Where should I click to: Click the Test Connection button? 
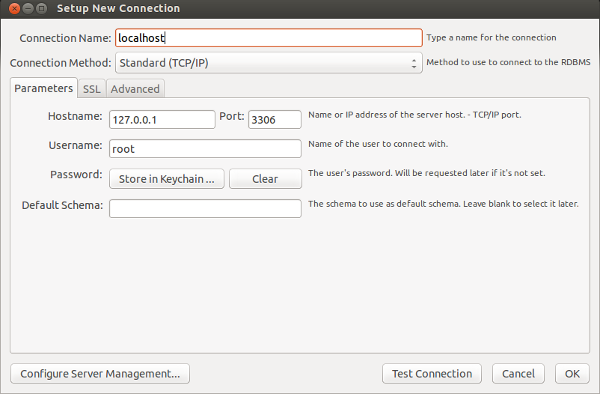(x=432, y=374)
